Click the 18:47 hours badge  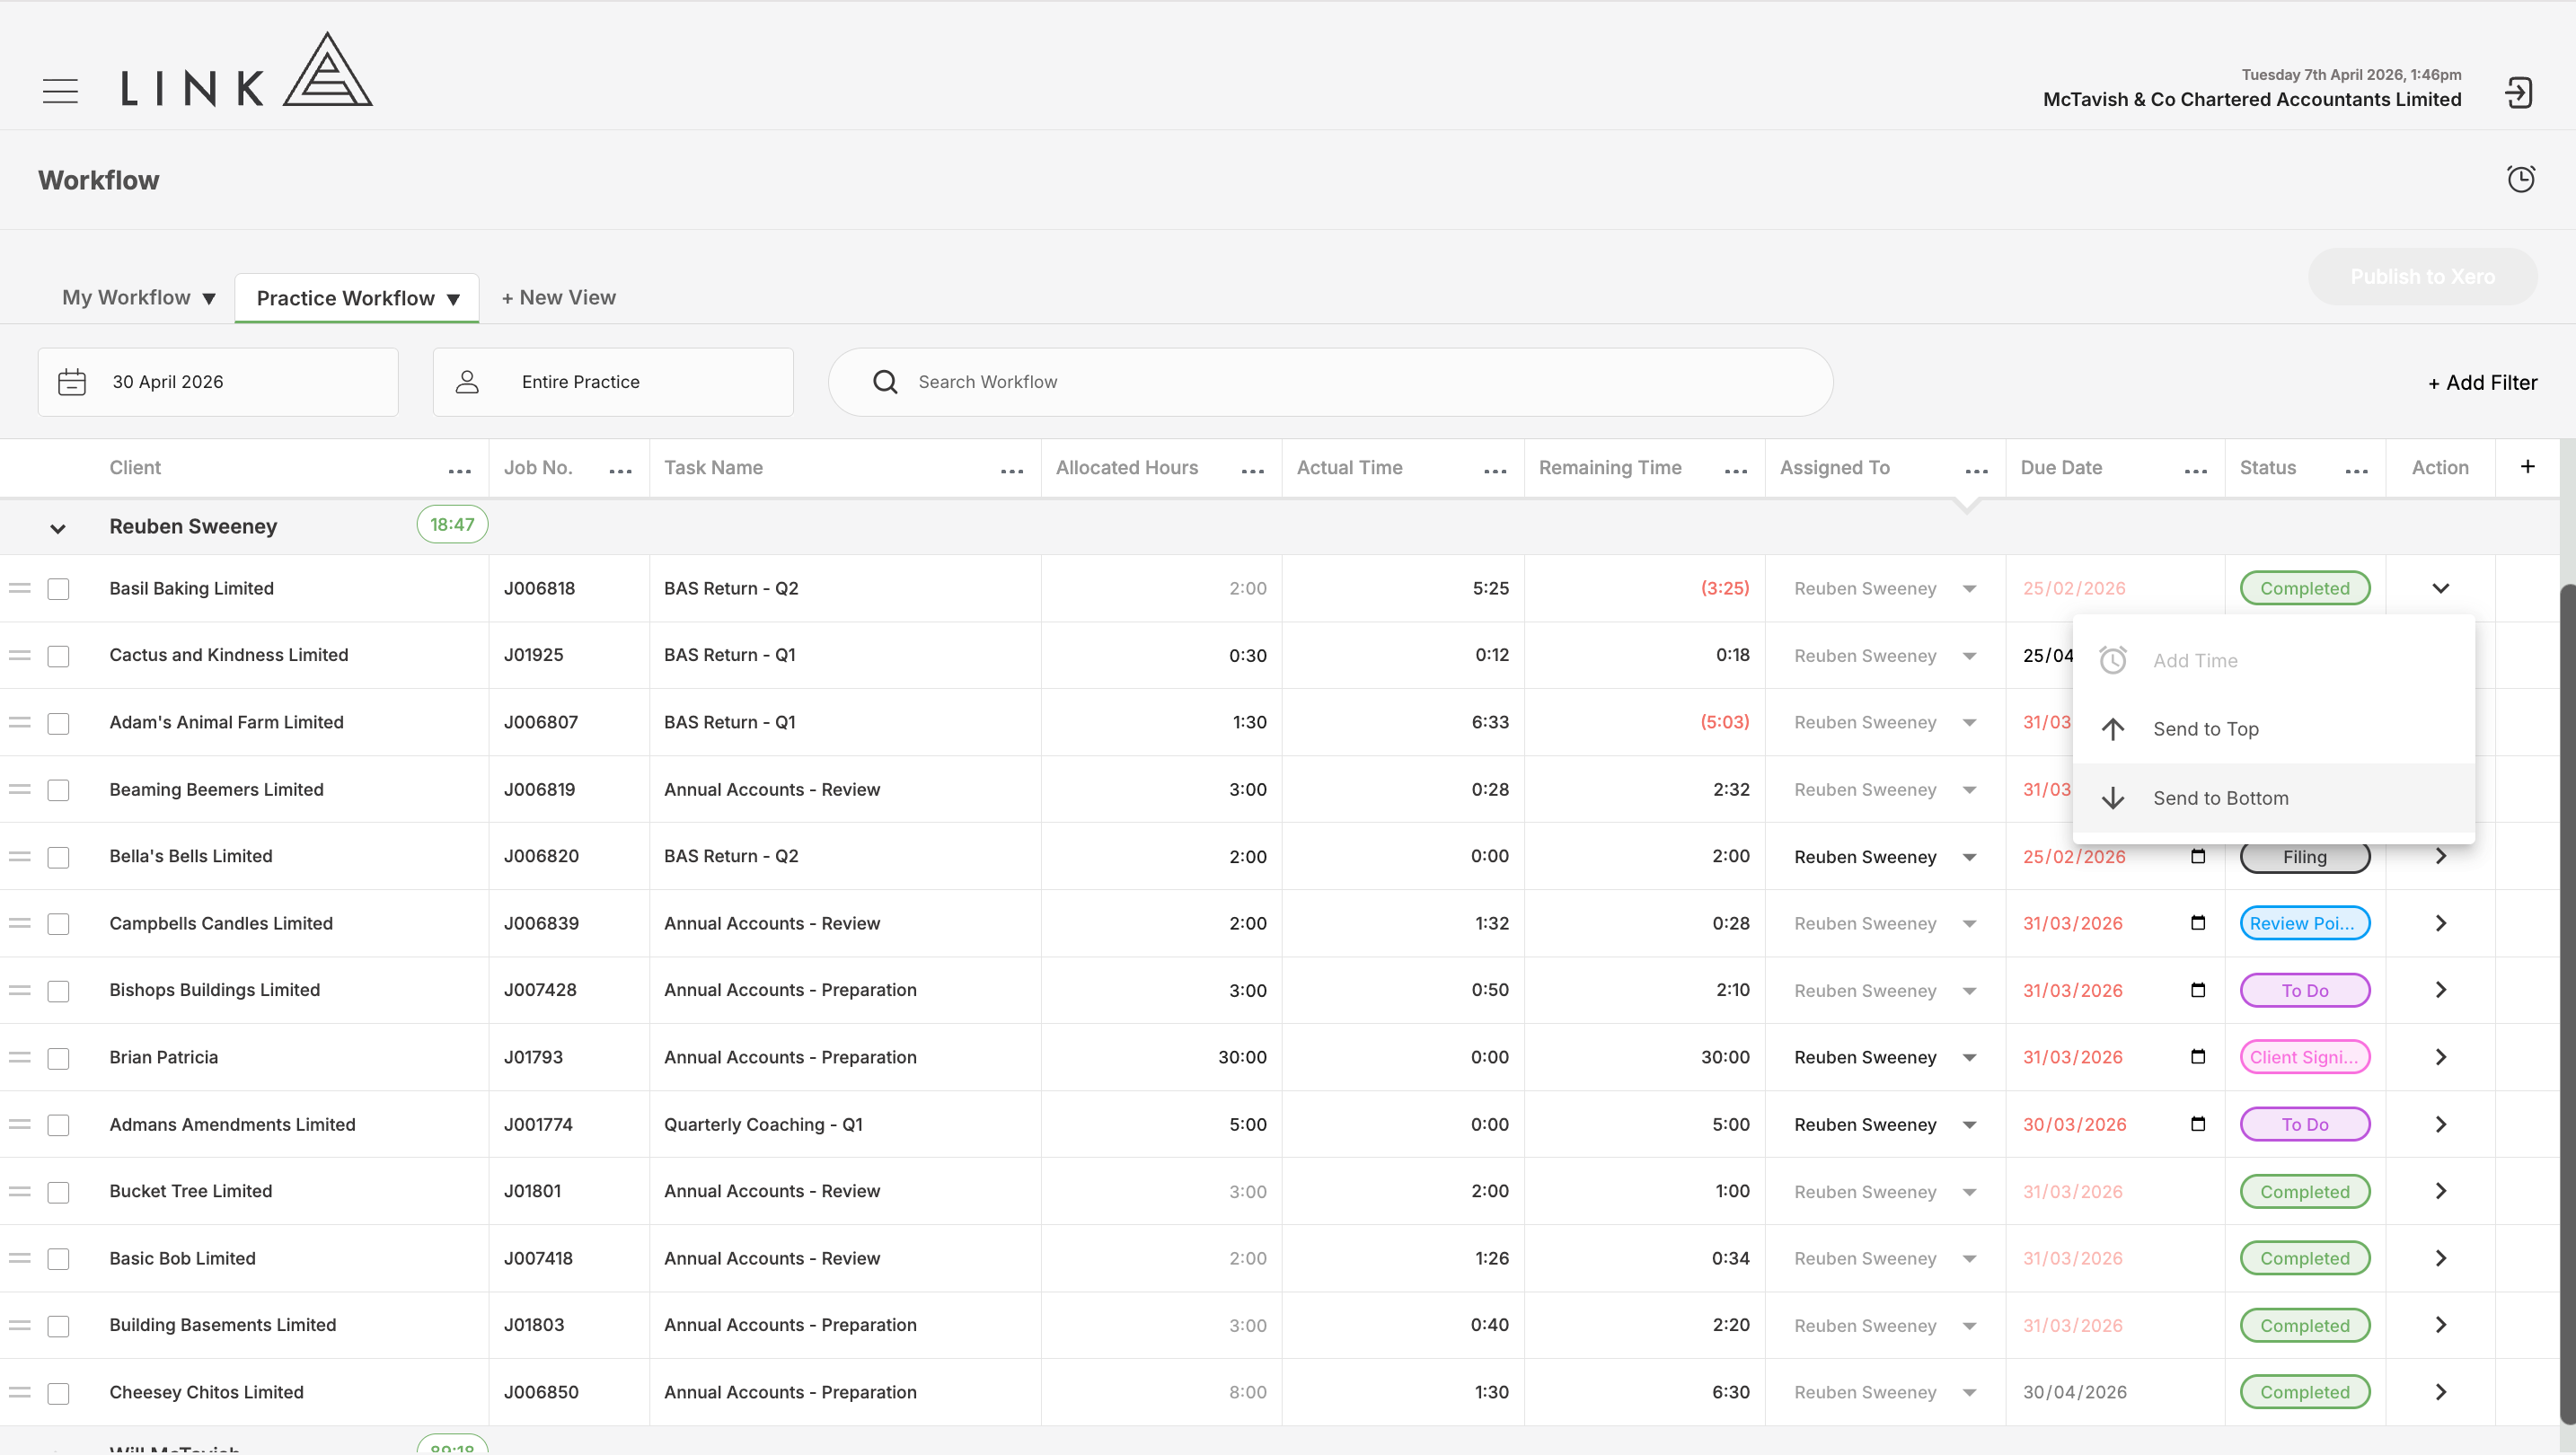(x=452, y=524)
